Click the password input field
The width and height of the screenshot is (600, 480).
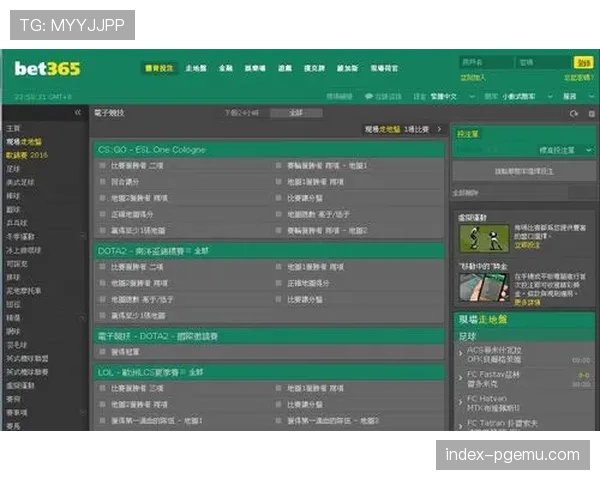[542, 62]
